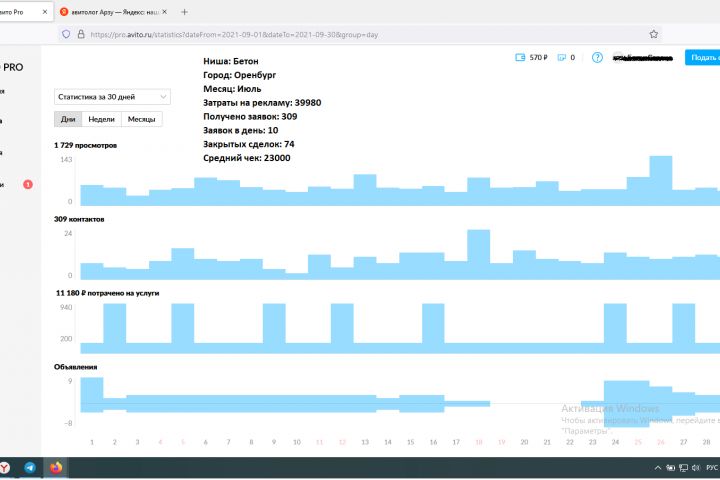Click the red notification badge in sidebar
Screen dimensions: 720x480
point(28,184)
